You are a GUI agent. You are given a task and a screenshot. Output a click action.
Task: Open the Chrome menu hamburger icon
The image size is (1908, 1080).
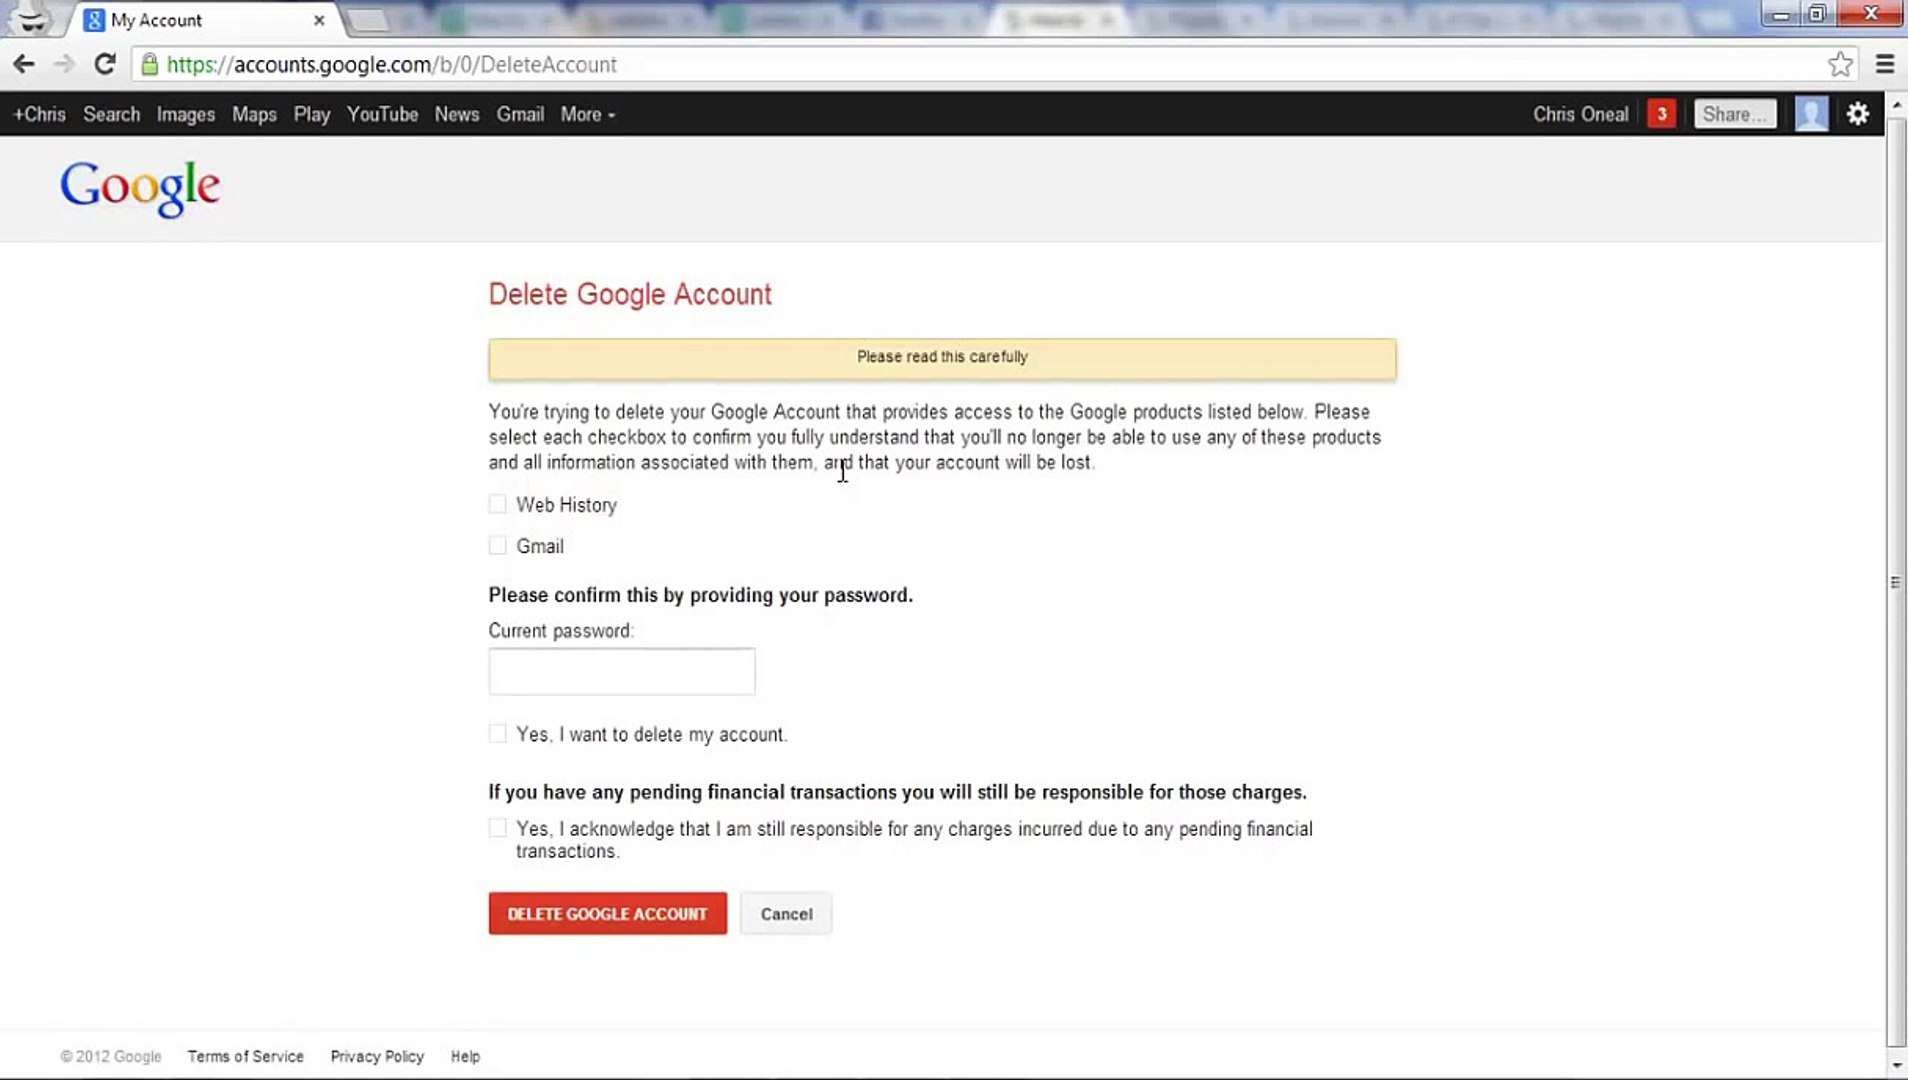click(x=1885, y=65)
